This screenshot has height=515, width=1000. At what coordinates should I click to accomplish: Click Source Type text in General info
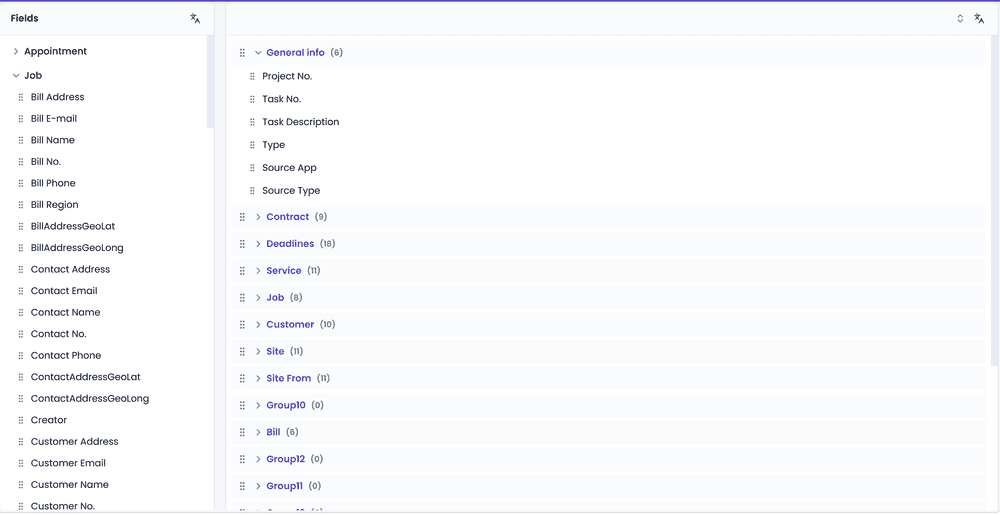[x=291, y=191]
